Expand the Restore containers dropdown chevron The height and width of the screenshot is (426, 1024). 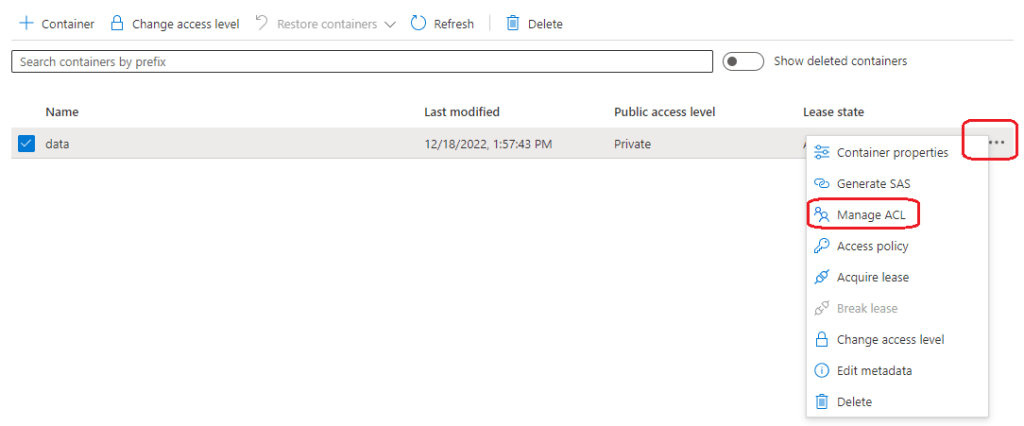pyautogui.click(x=390, y=23)
